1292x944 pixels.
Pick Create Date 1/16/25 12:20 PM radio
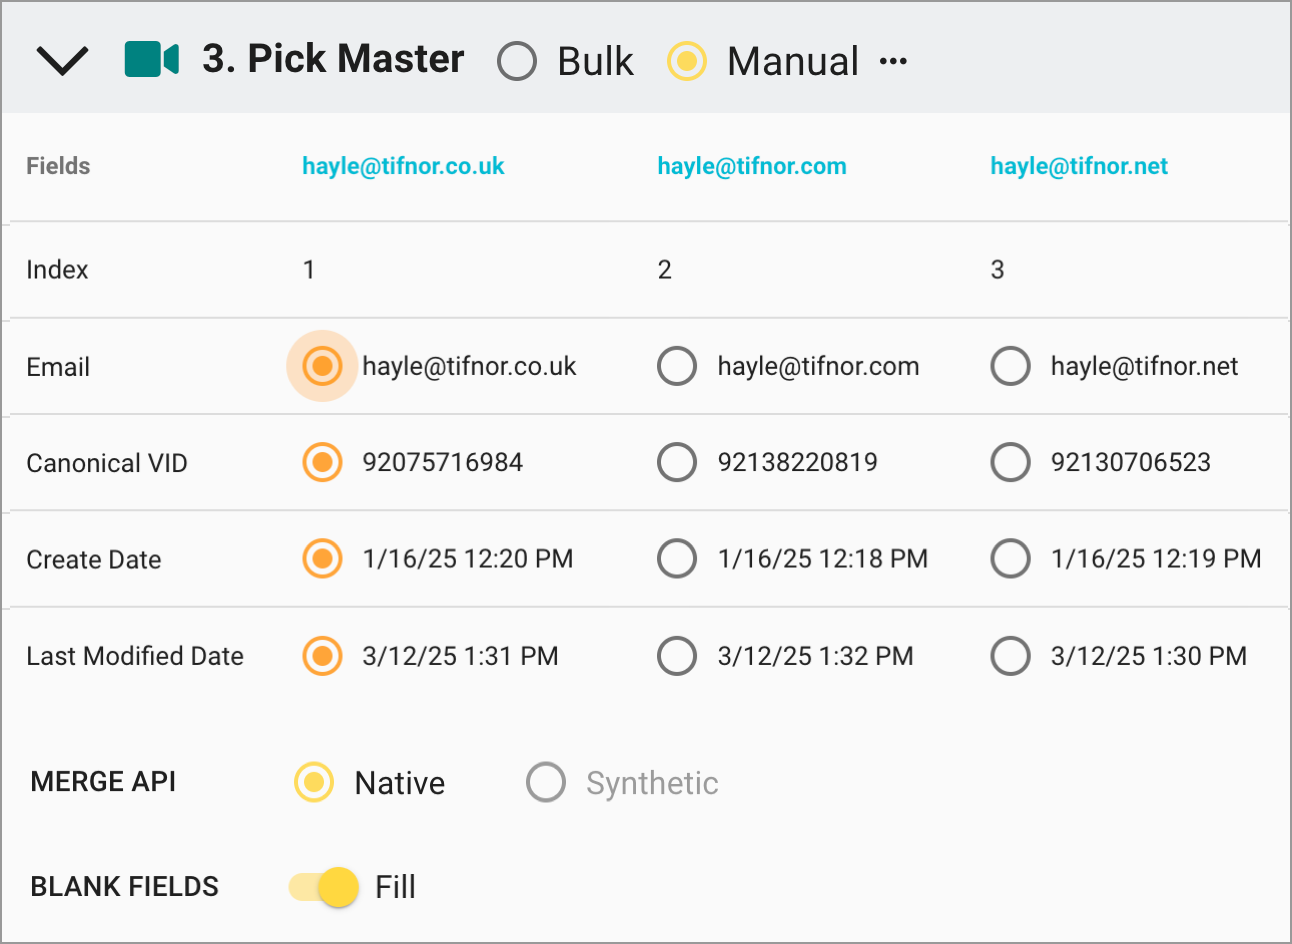click(x=322, y=558)
